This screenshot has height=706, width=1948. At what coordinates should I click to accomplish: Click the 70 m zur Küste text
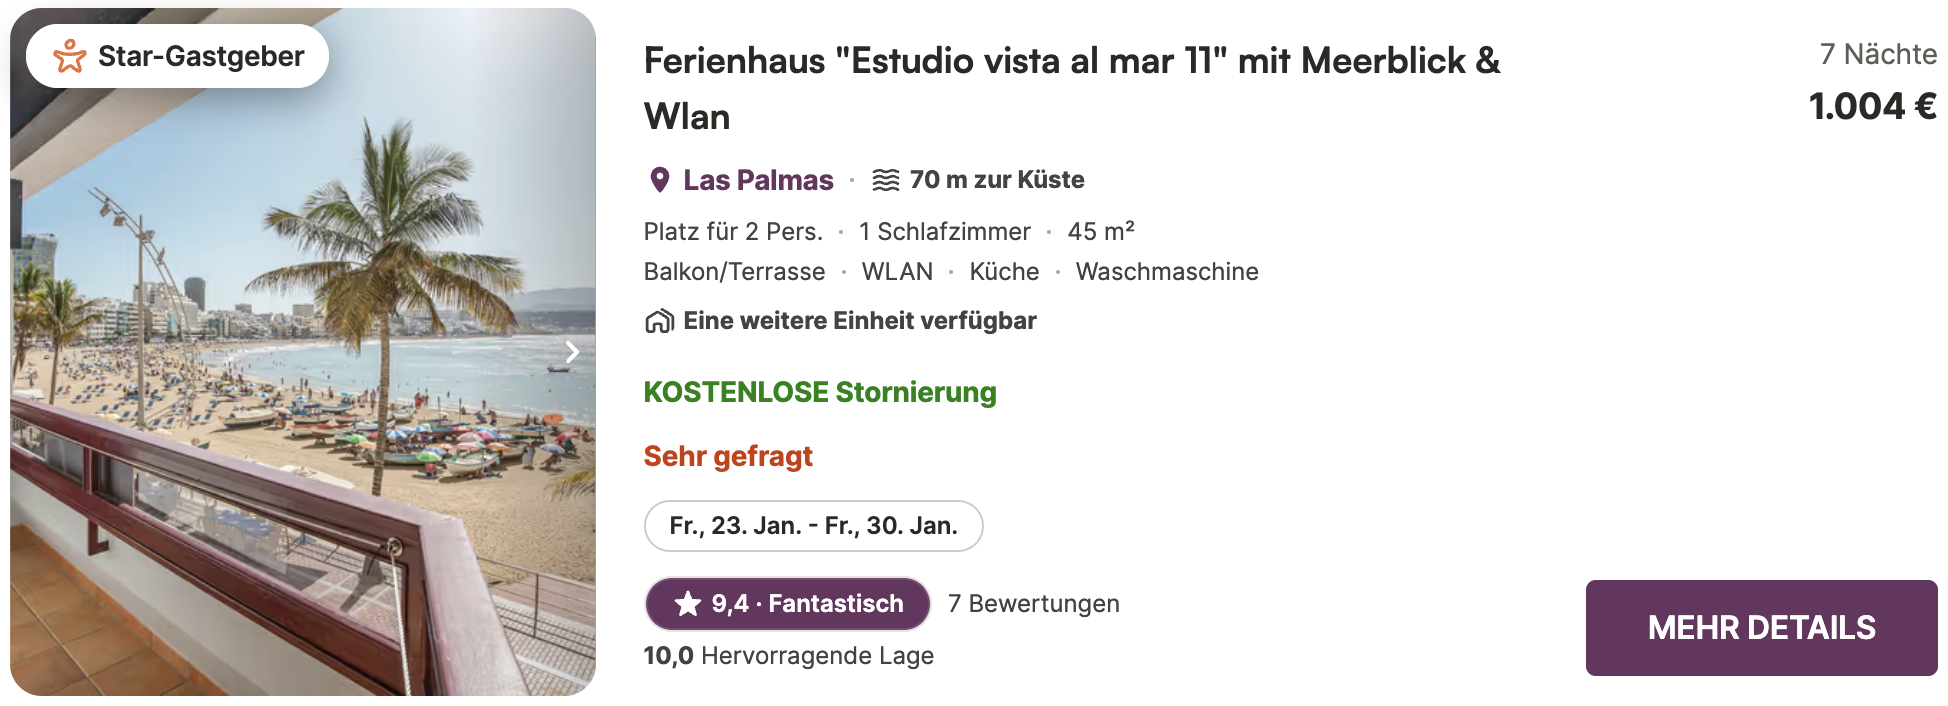(997, 180)
